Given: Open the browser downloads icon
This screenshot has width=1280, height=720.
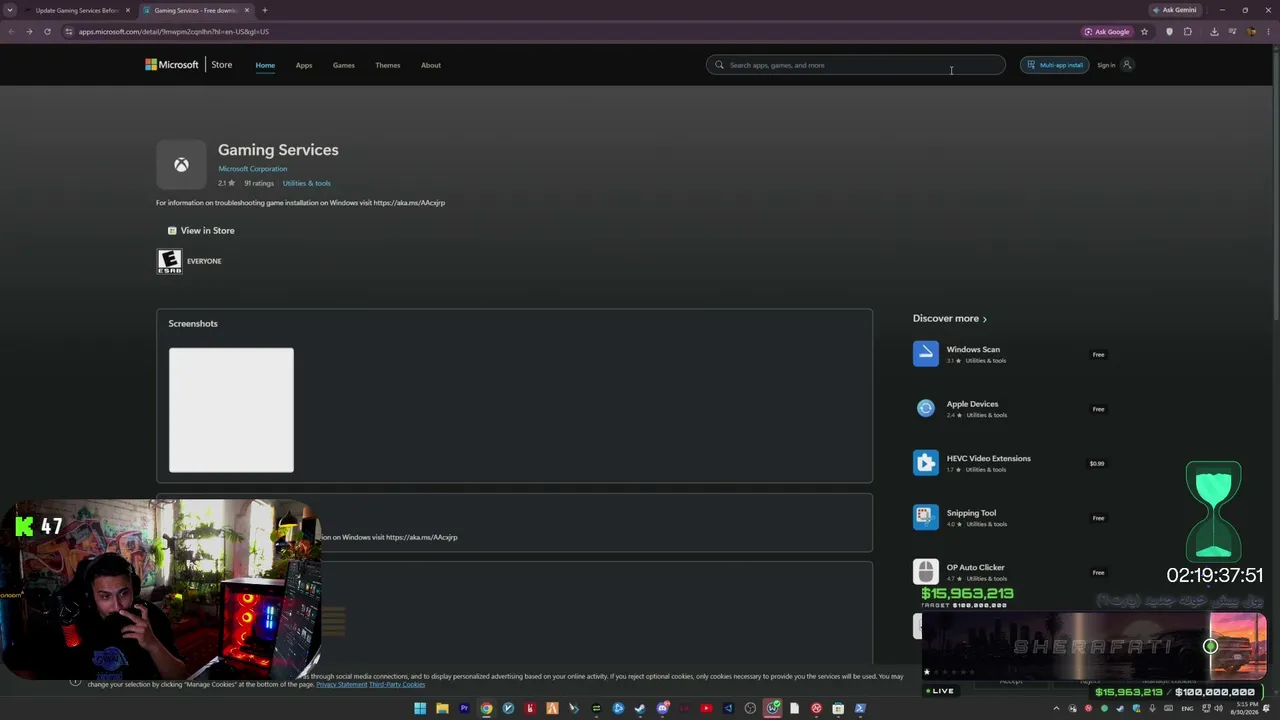Looking at the screenshot, I should pos(1214,32).
